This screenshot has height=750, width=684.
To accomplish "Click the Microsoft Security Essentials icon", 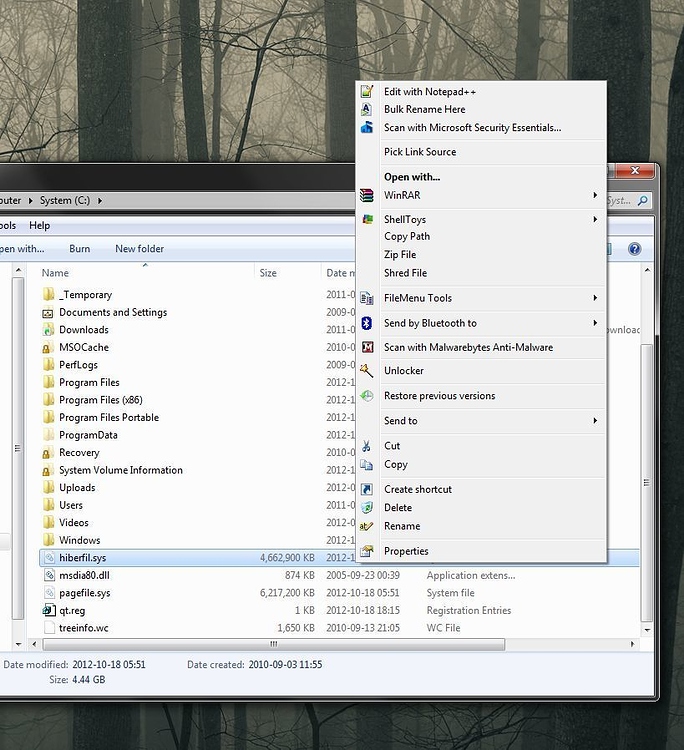I will [367, 127].
